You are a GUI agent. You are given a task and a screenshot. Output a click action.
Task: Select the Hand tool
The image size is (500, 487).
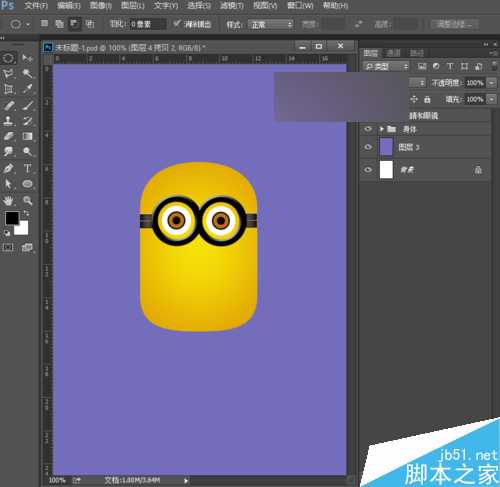(8, 200)
